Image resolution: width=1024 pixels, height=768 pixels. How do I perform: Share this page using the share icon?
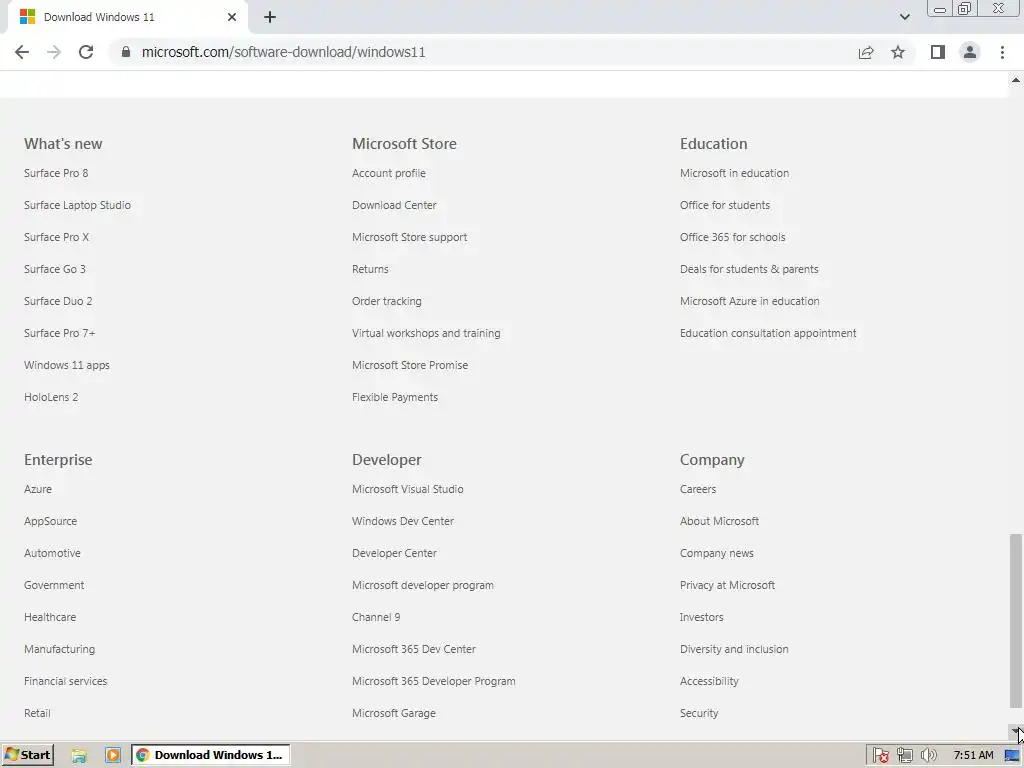tap(866, 52)
